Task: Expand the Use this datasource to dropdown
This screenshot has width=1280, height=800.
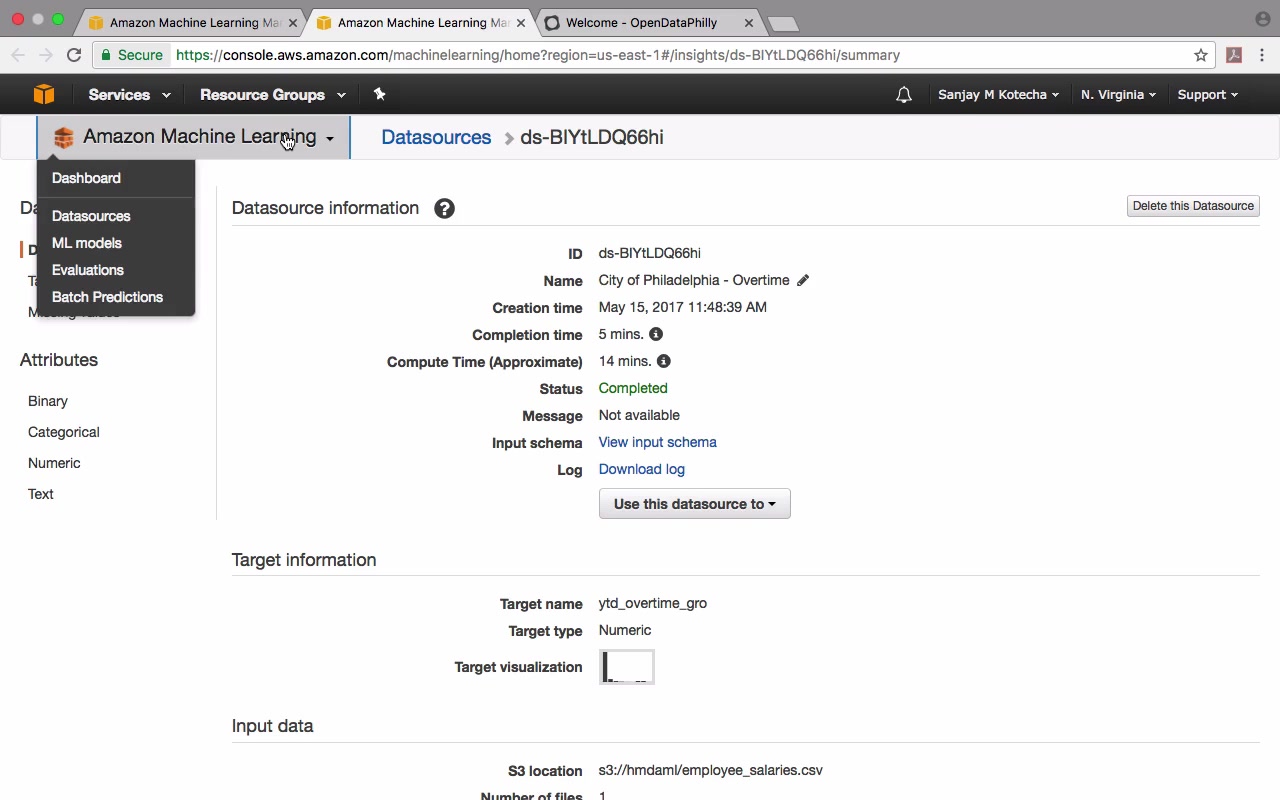Action: [695, 504]
